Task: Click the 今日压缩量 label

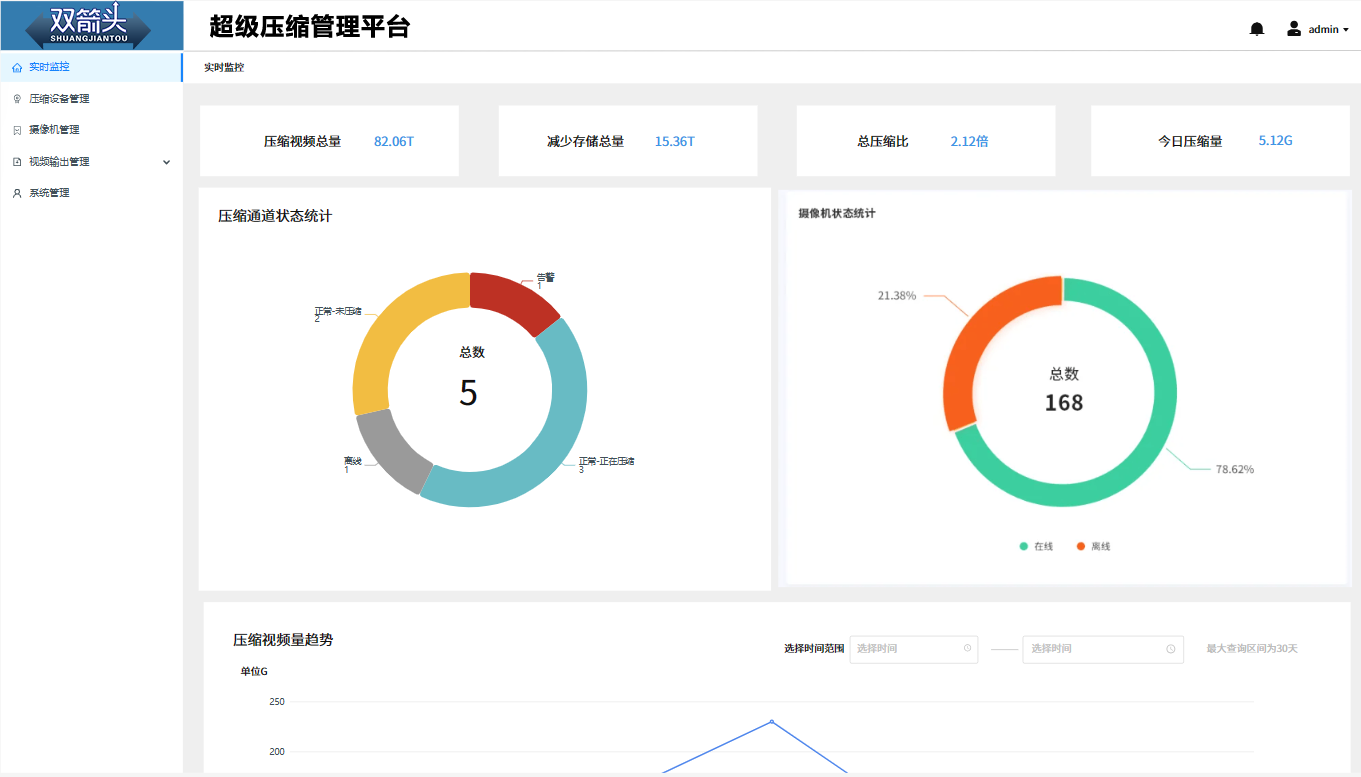Action: tap(1190, 142)
